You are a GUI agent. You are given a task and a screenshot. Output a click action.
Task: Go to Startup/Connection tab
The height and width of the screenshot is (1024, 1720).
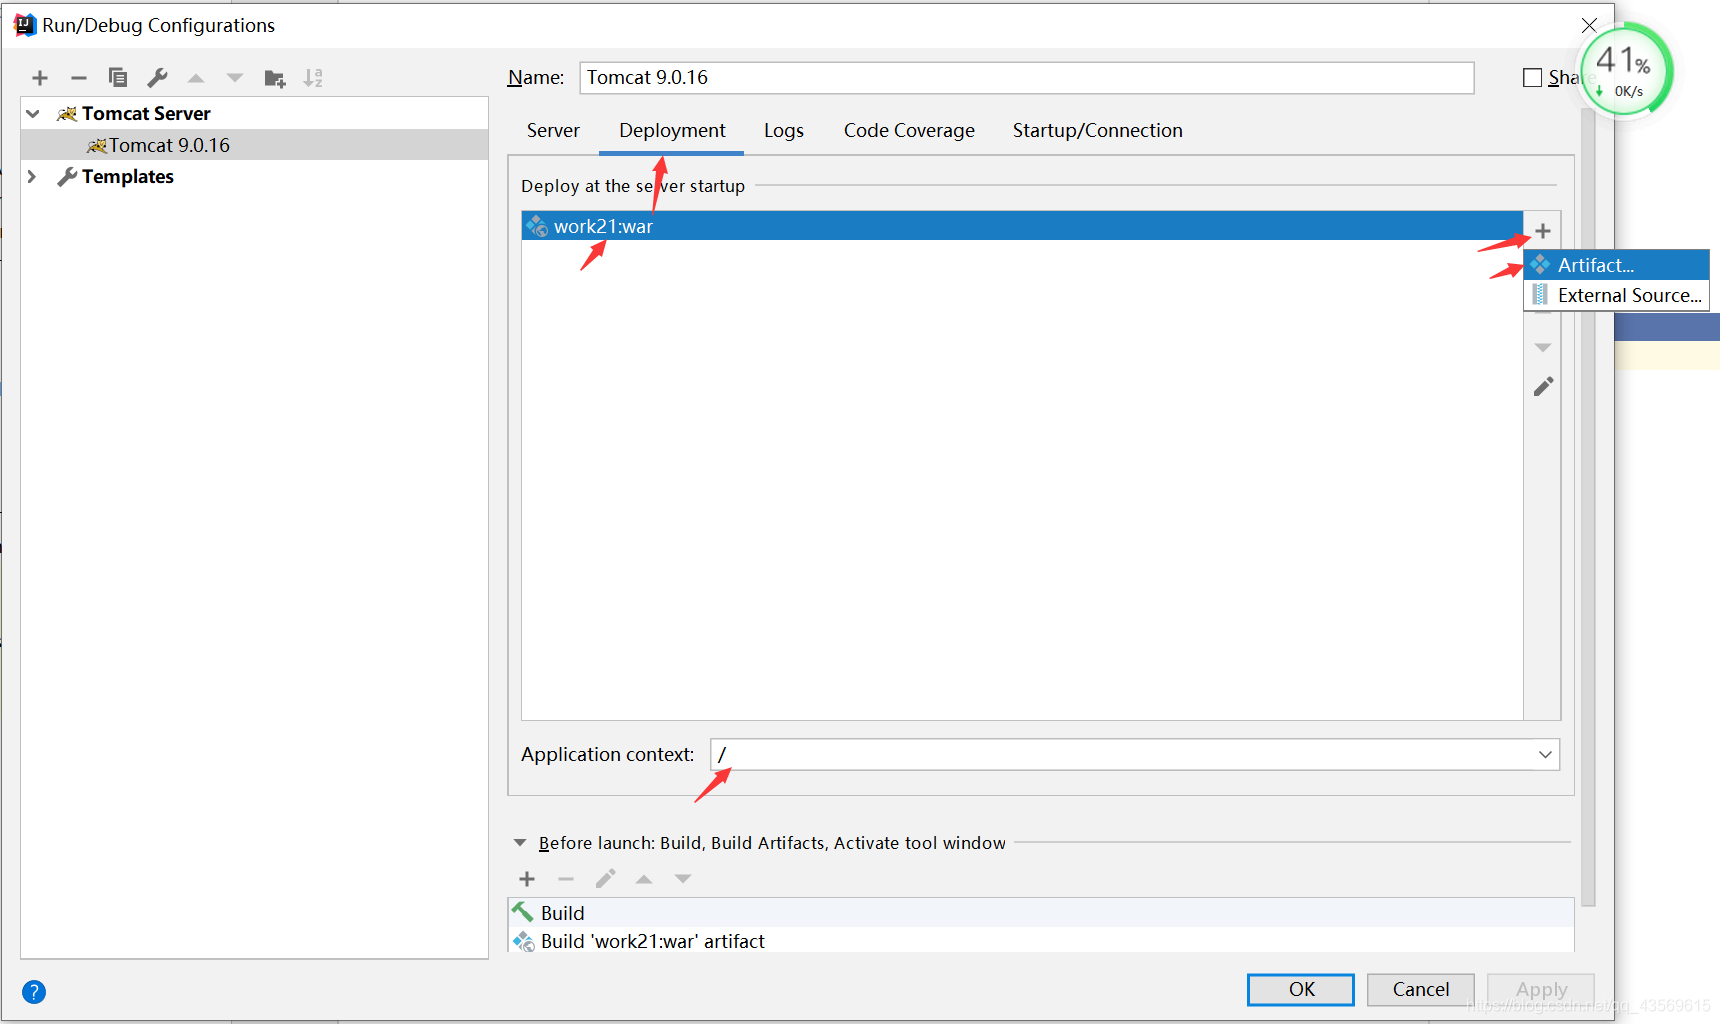pyautogui.click(x=1097, y=131)
